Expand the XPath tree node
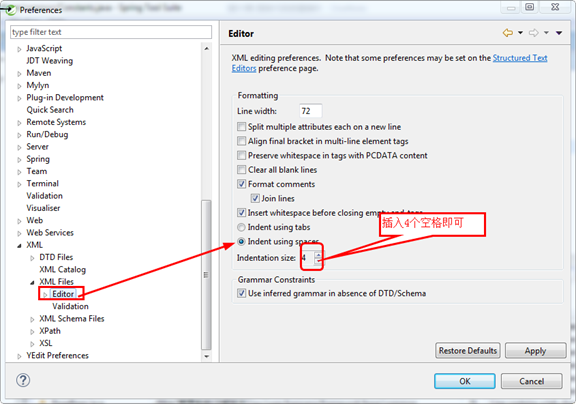The width and height of the screenshot is (576, 404). 32,332
